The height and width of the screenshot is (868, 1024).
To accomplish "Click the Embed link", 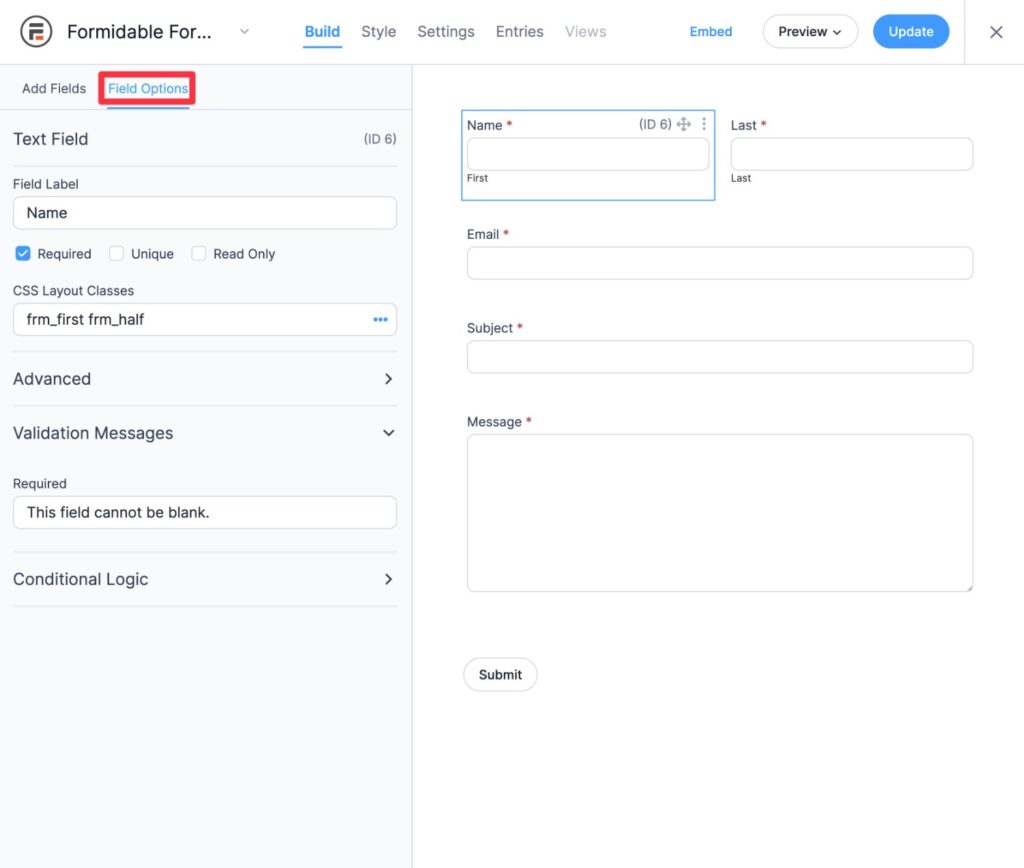I will coord(711,31).
